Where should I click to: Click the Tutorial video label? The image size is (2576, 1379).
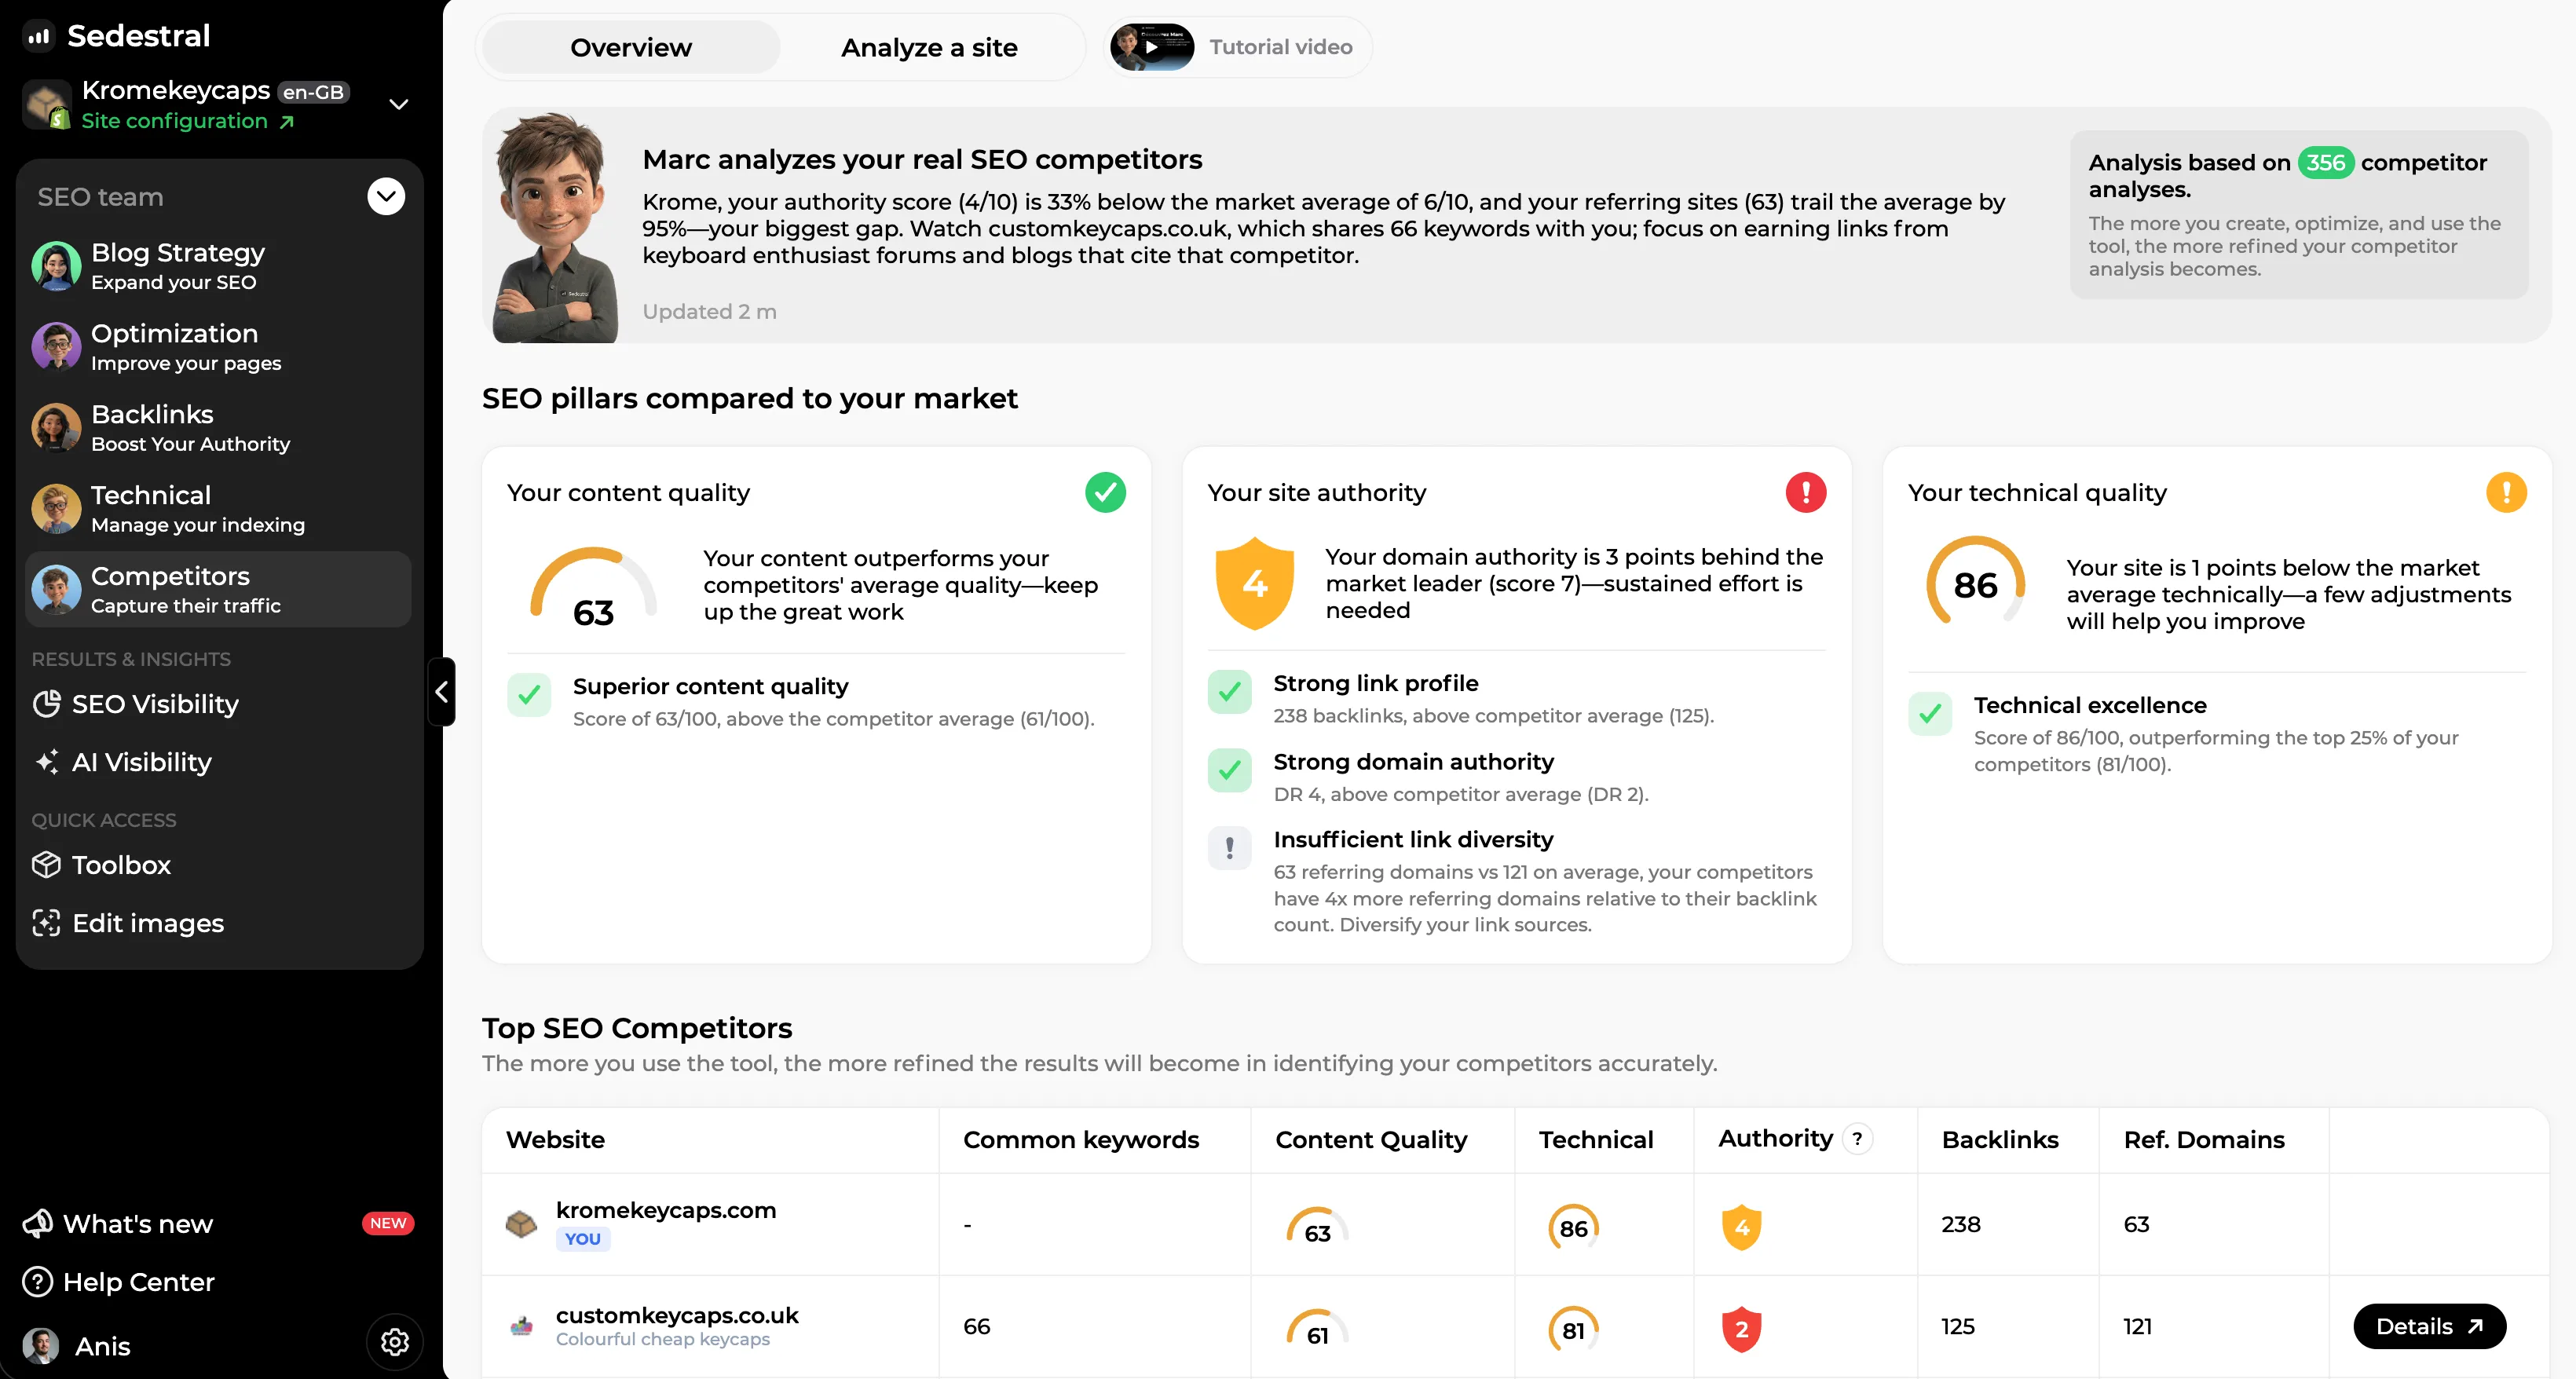click(x=1281, y=47)
